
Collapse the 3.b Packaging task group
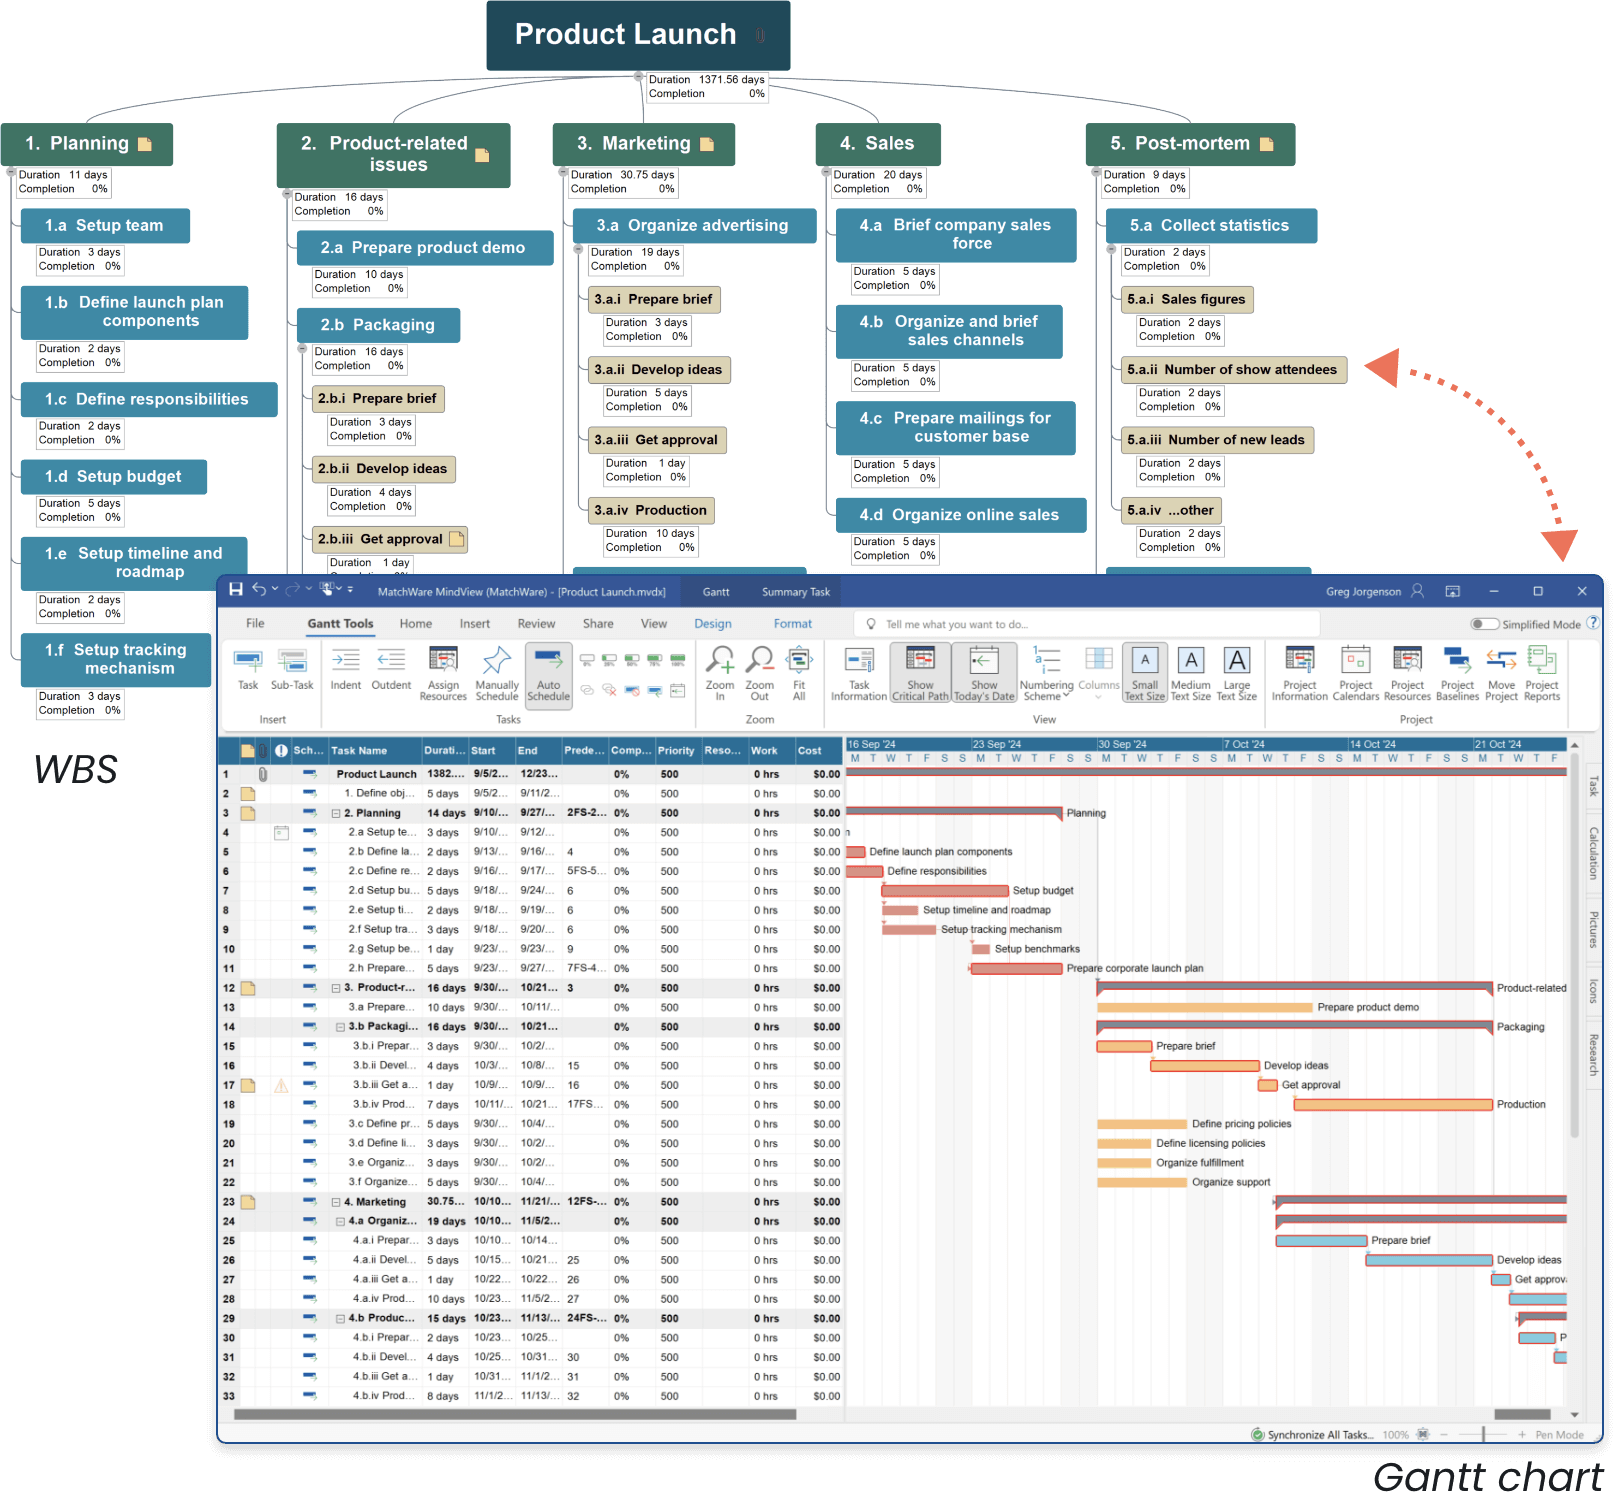pos(341,1027)
